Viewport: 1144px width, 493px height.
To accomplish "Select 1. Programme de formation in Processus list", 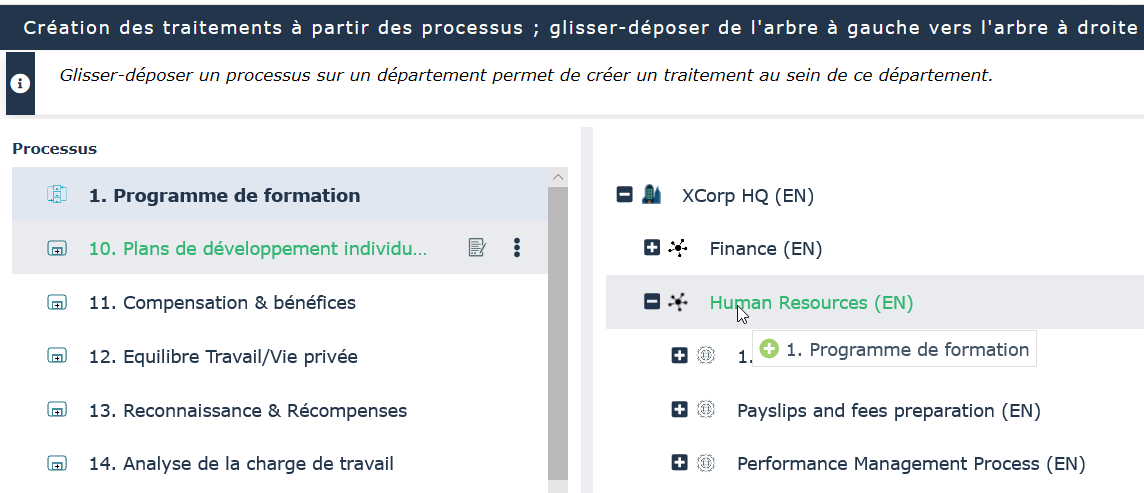I will (x=224, y=195).
